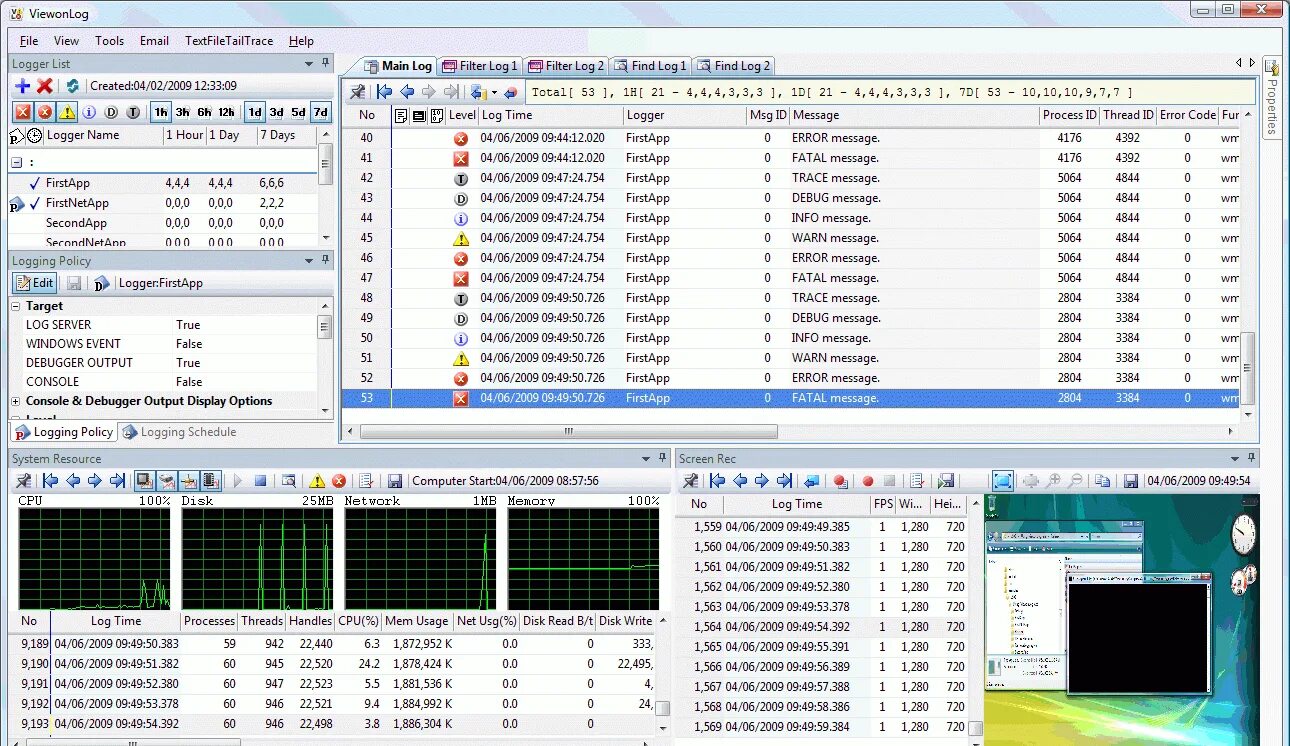Screen dimensions: 1290x746
Task: Click the play button in System Resource toolbar
Action: click(238, 481)
